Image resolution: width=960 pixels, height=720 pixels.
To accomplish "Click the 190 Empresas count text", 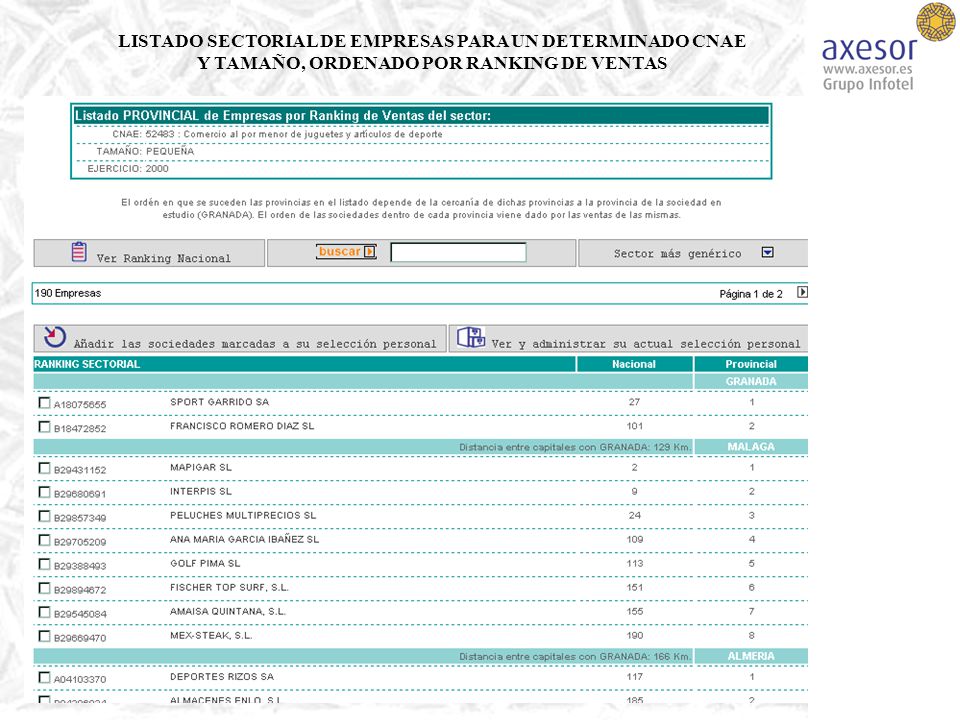I will tap(67, 293).
